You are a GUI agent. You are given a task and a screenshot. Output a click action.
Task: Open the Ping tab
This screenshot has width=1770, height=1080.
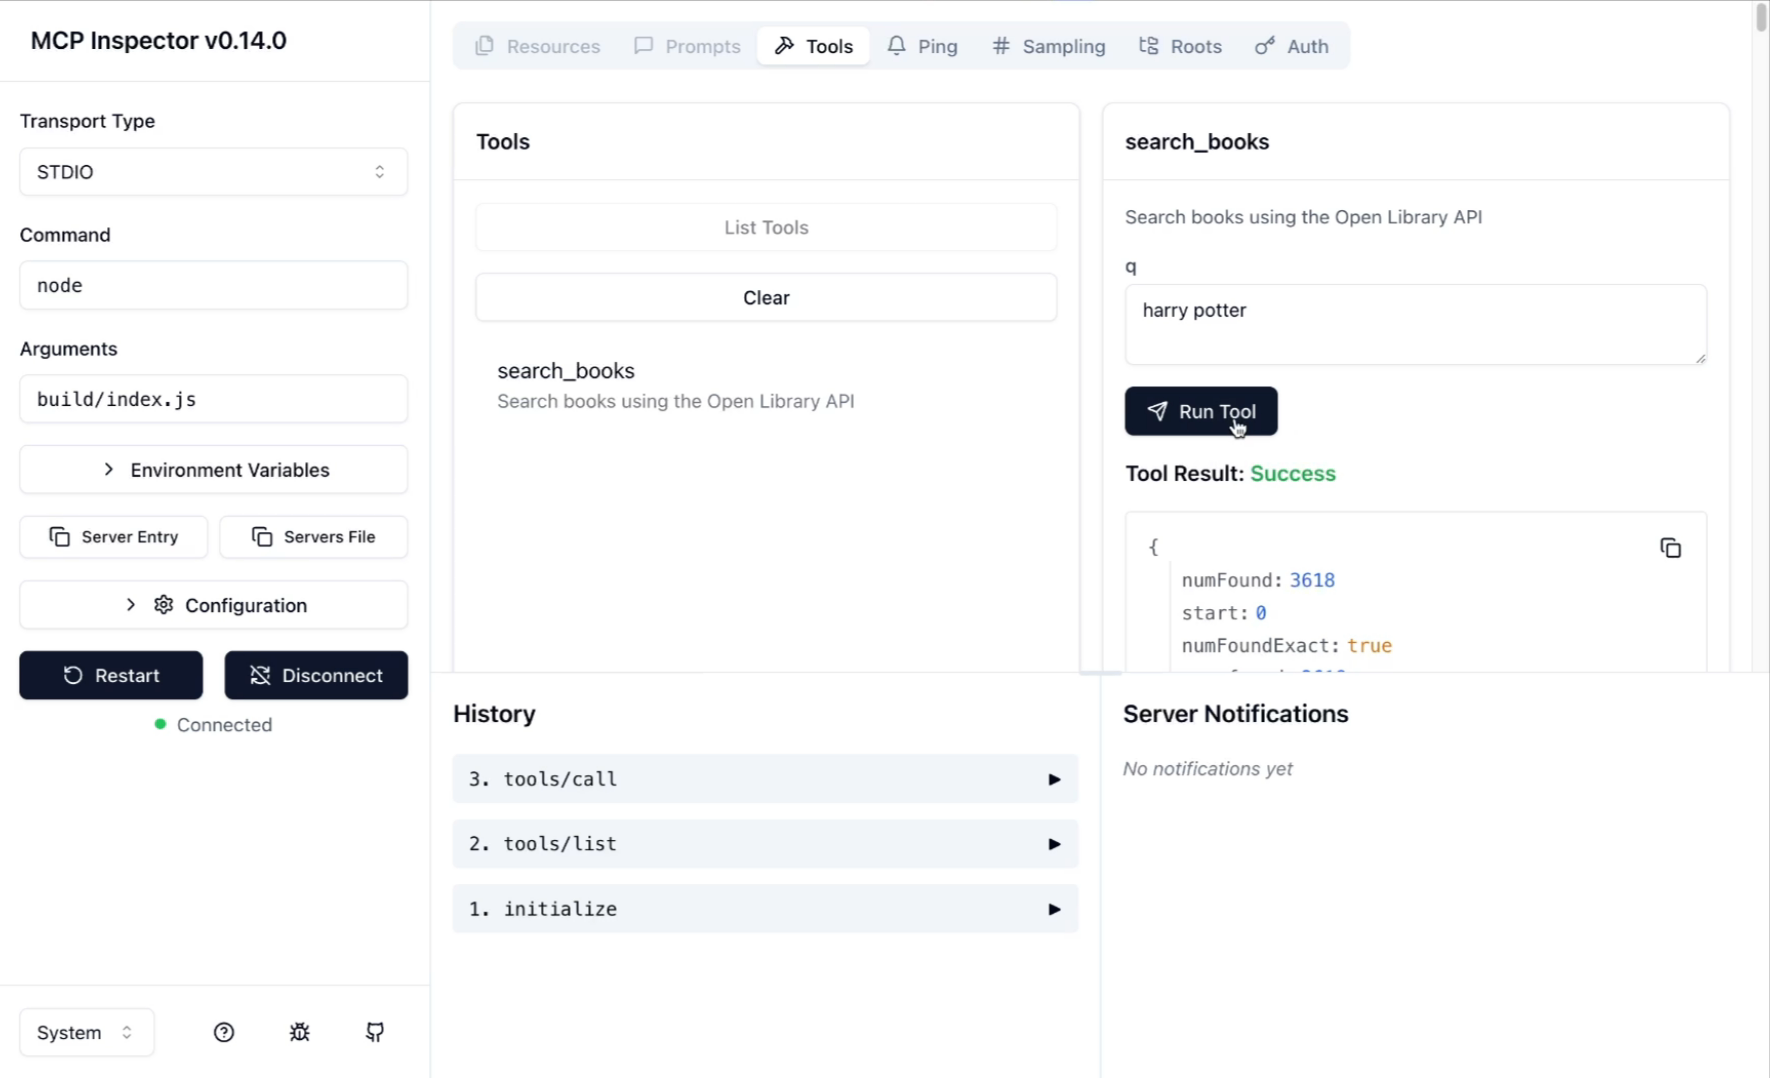922,46
